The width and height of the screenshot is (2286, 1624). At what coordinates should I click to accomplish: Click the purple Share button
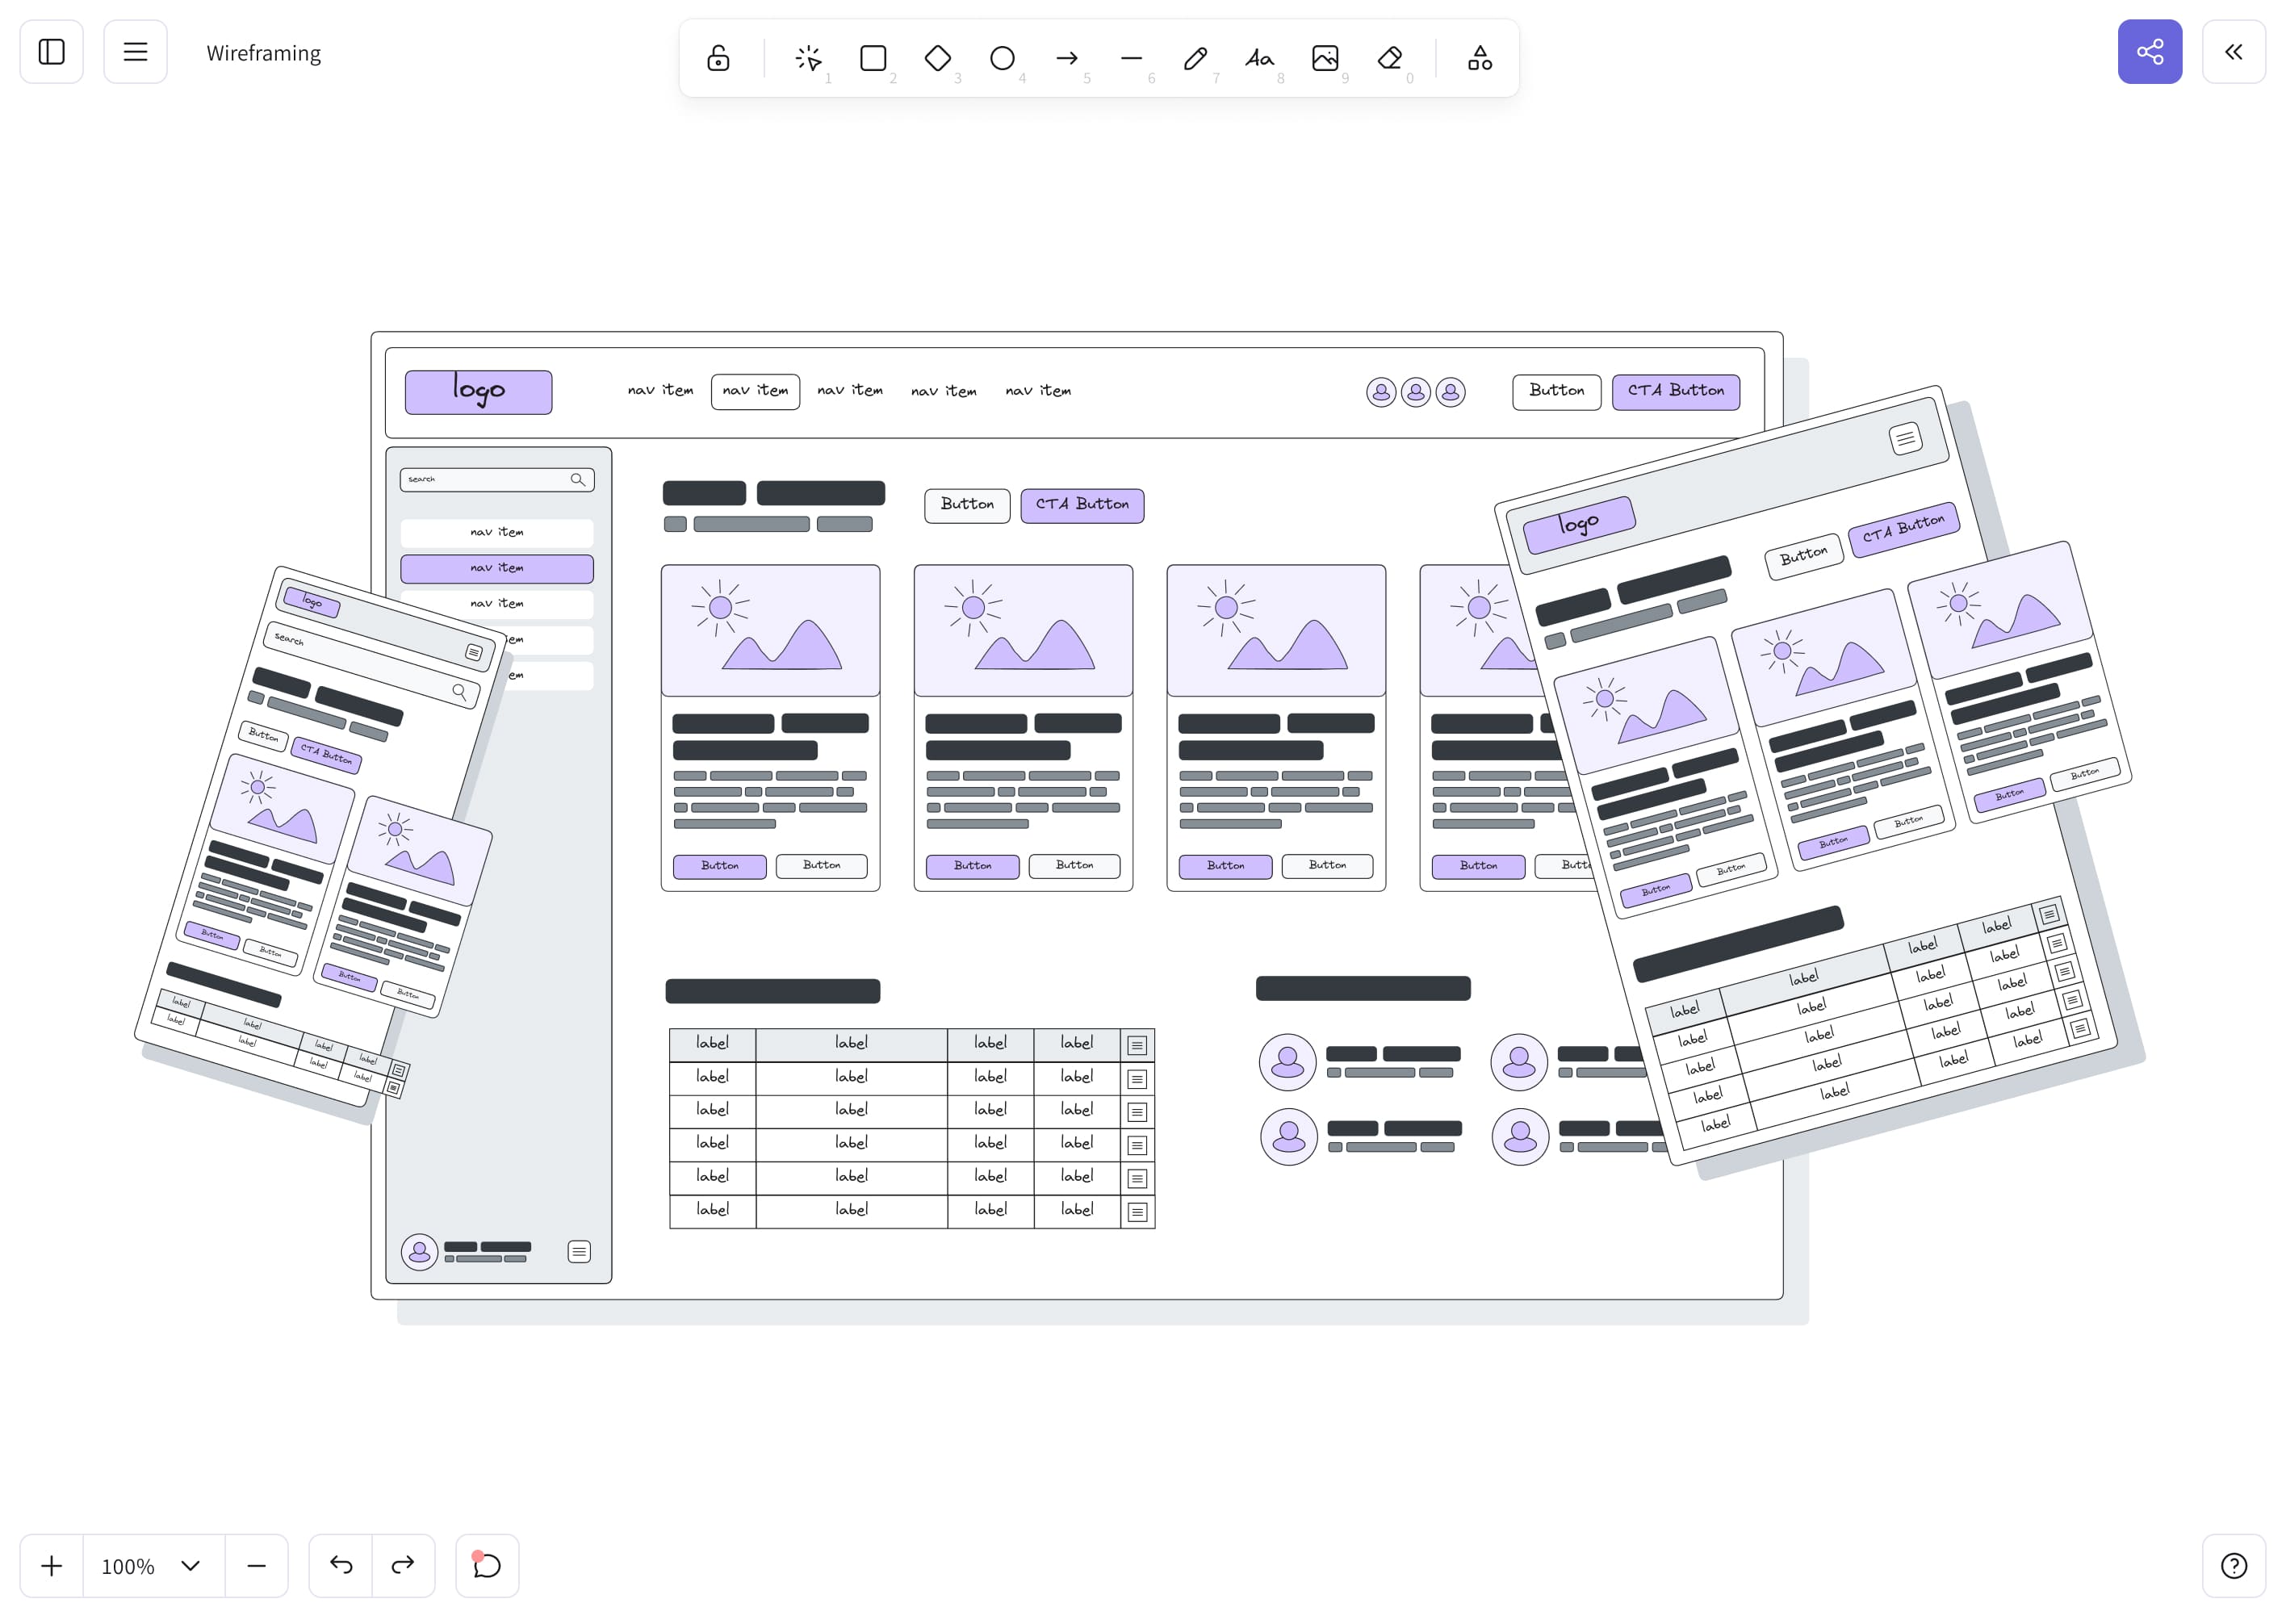[x=2150, y=51]
